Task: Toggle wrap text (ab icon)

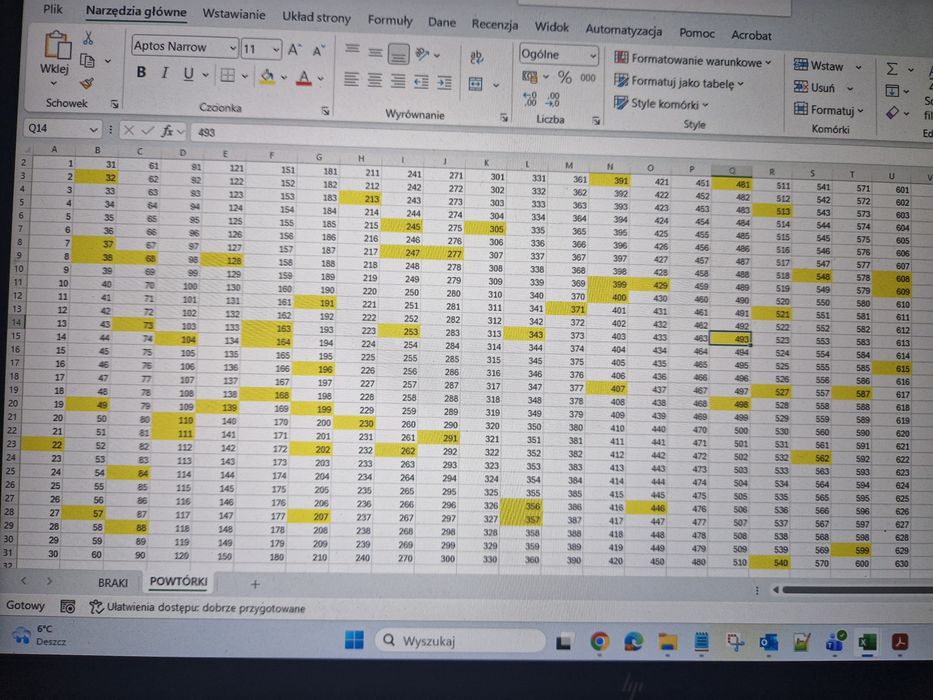Action: point(477,58)
